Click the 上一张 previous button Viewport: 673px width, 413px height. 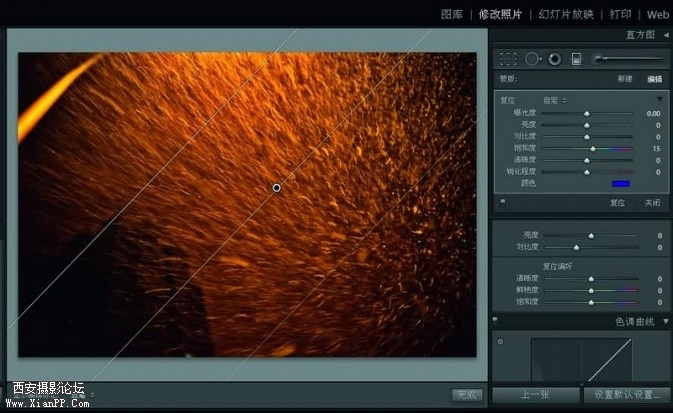[x=535, y=395]
